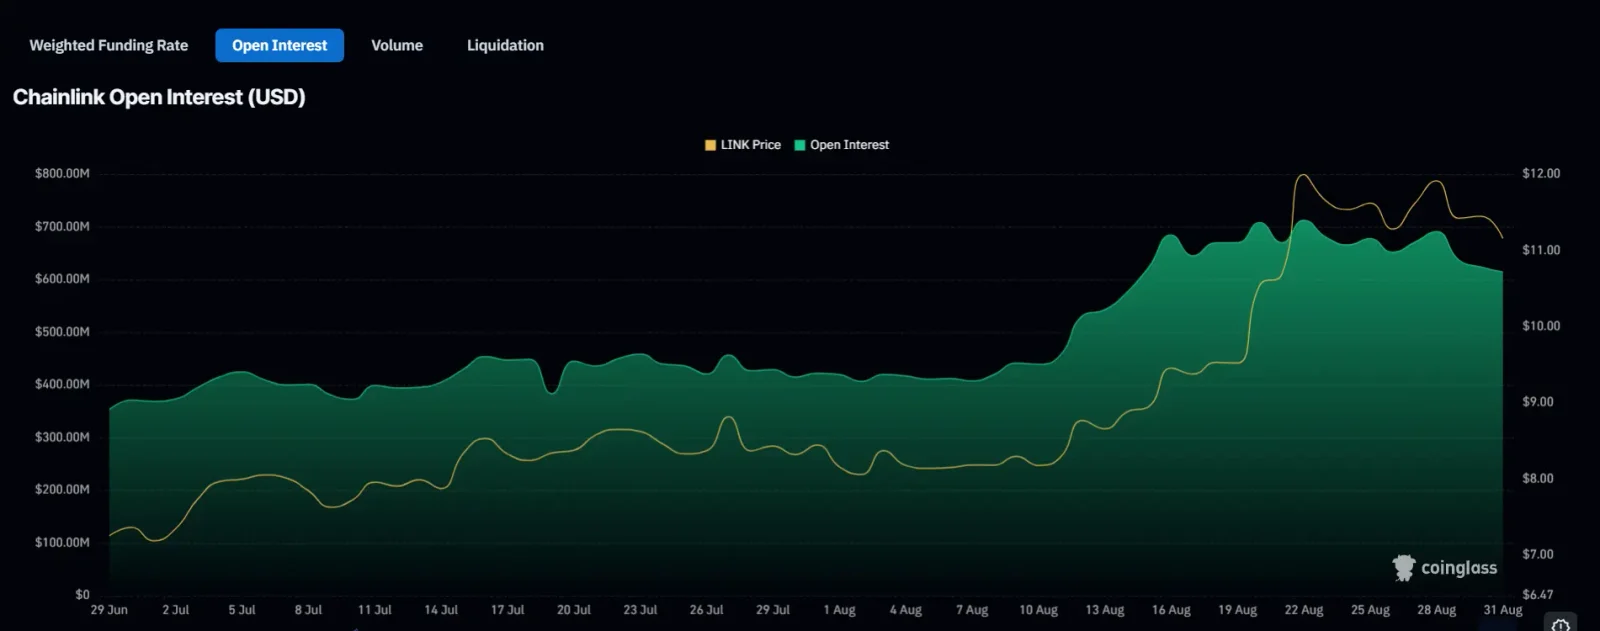
Task: Click the $200.00M axis label
Action: coord(62,490)
